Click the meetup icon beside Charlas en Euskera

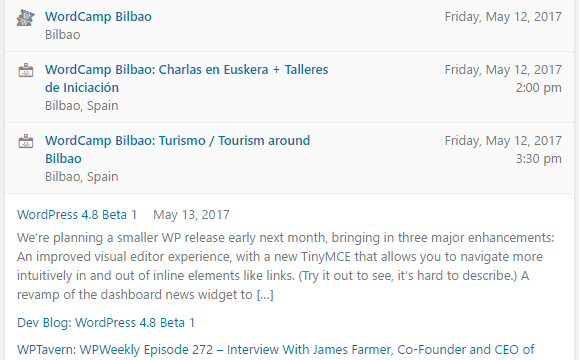(26, 70)
